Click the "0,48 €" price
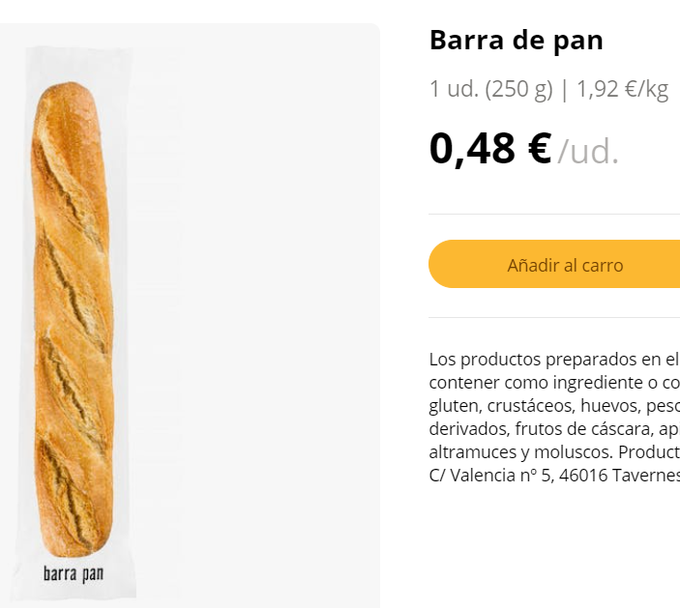 (490, 148)
